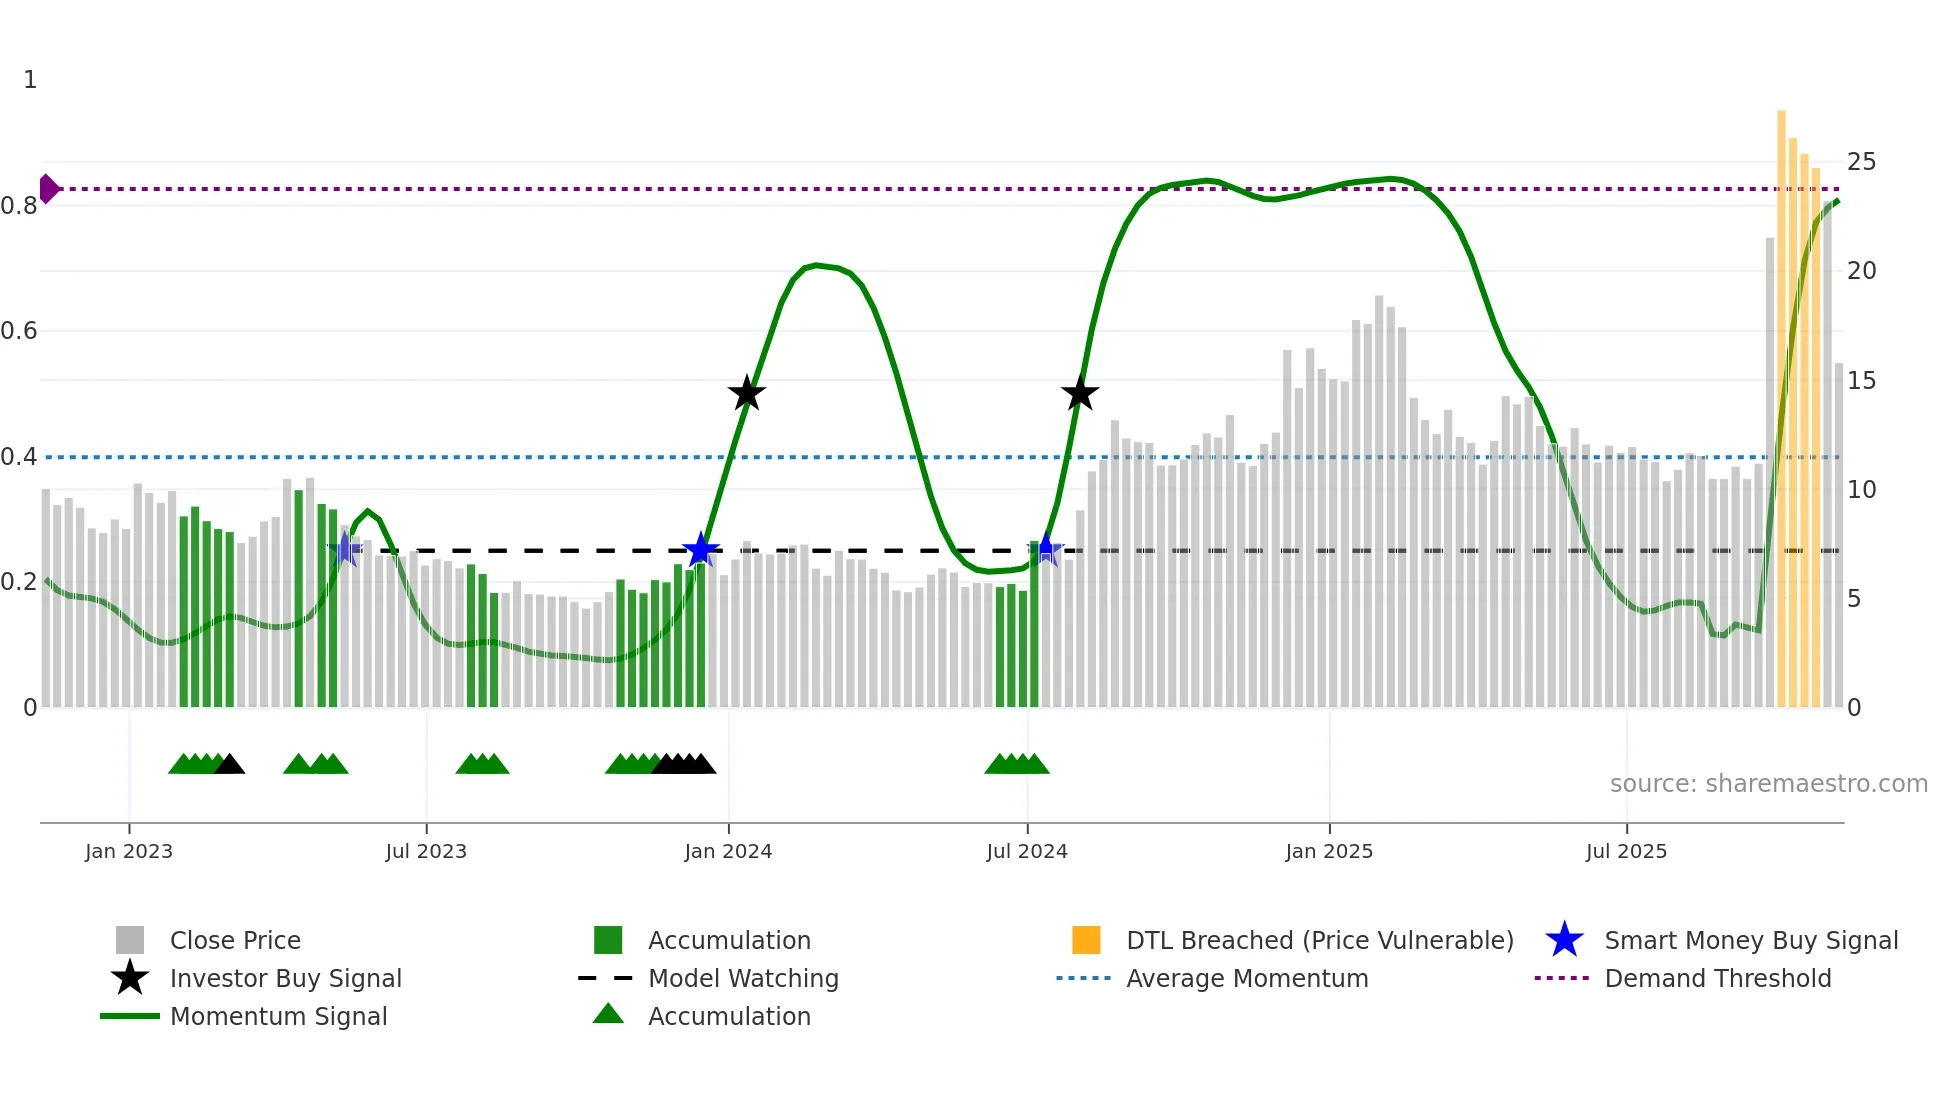
Task: Click the orange DTL Breached legend swatch
Action: (1086, 940)
